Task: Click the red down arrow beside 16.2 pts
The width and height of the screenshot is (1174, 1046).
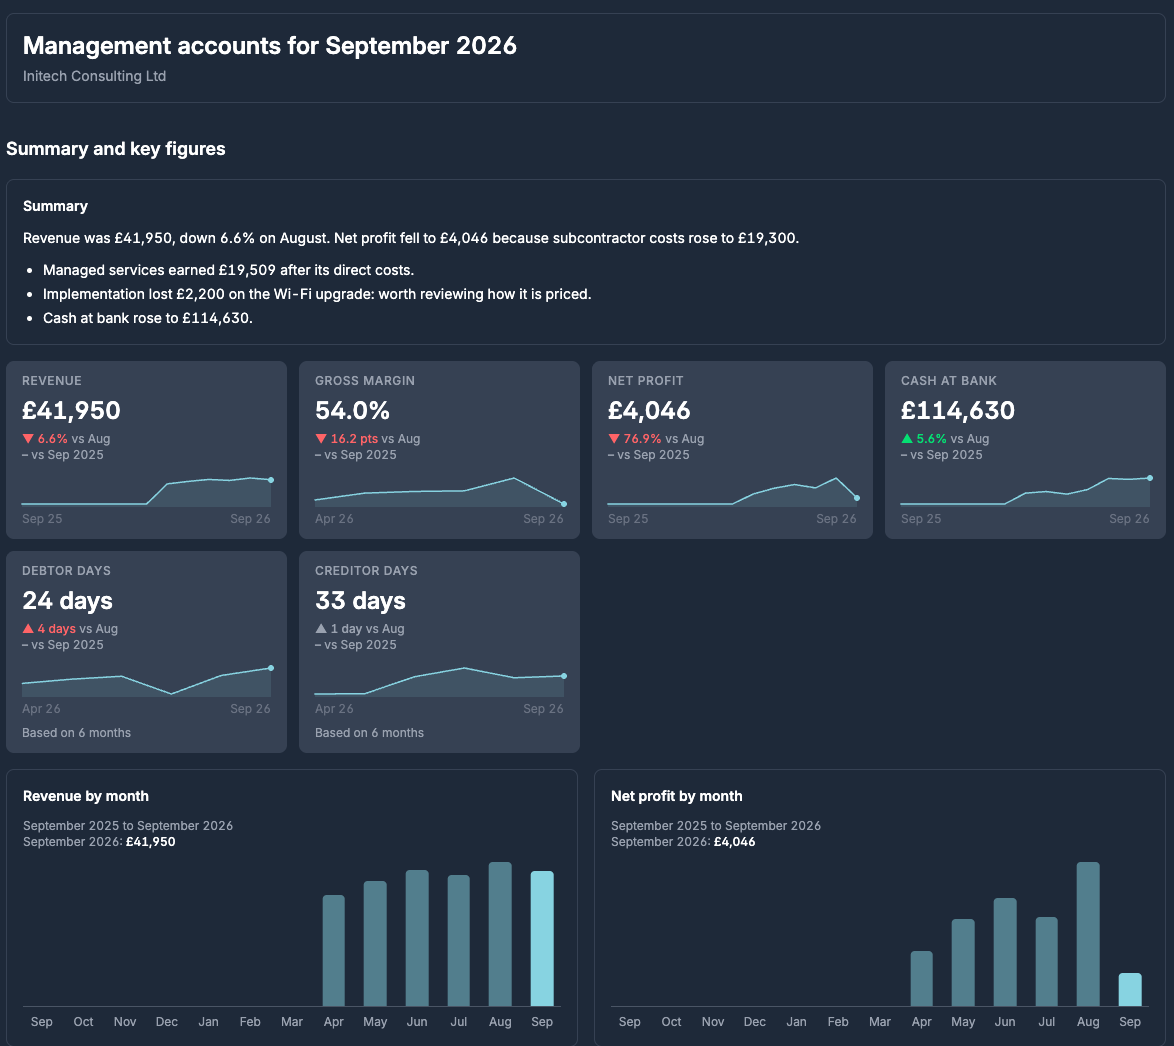Action: click(320, 439)
